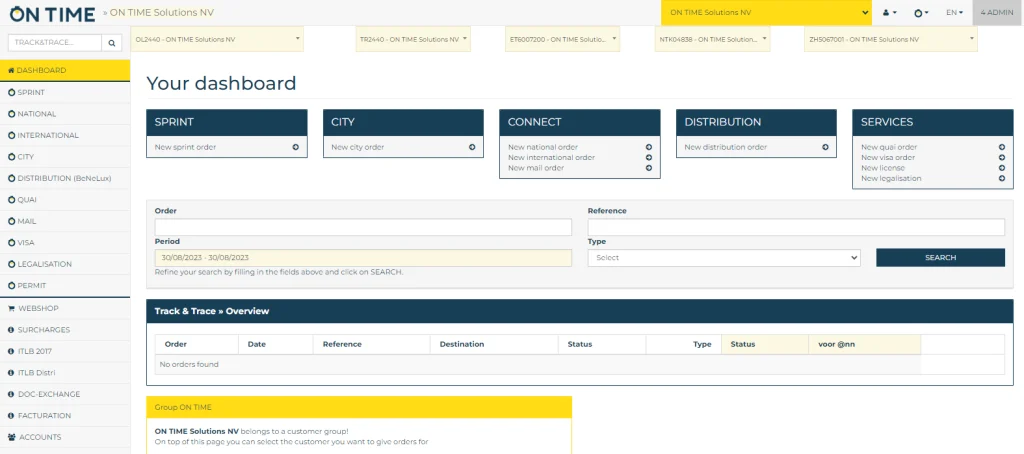Screen dimensions: 1024x454
Task: Expand the ET6007200 account dropdown
Action: coord(562,39)
